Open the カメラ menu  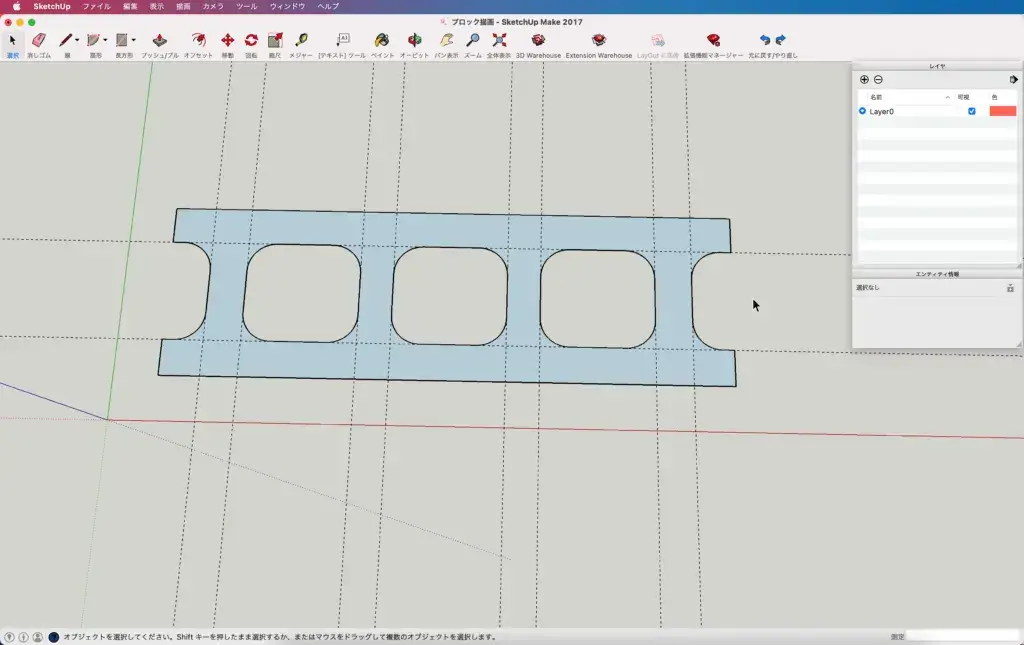tap(213, 7)
